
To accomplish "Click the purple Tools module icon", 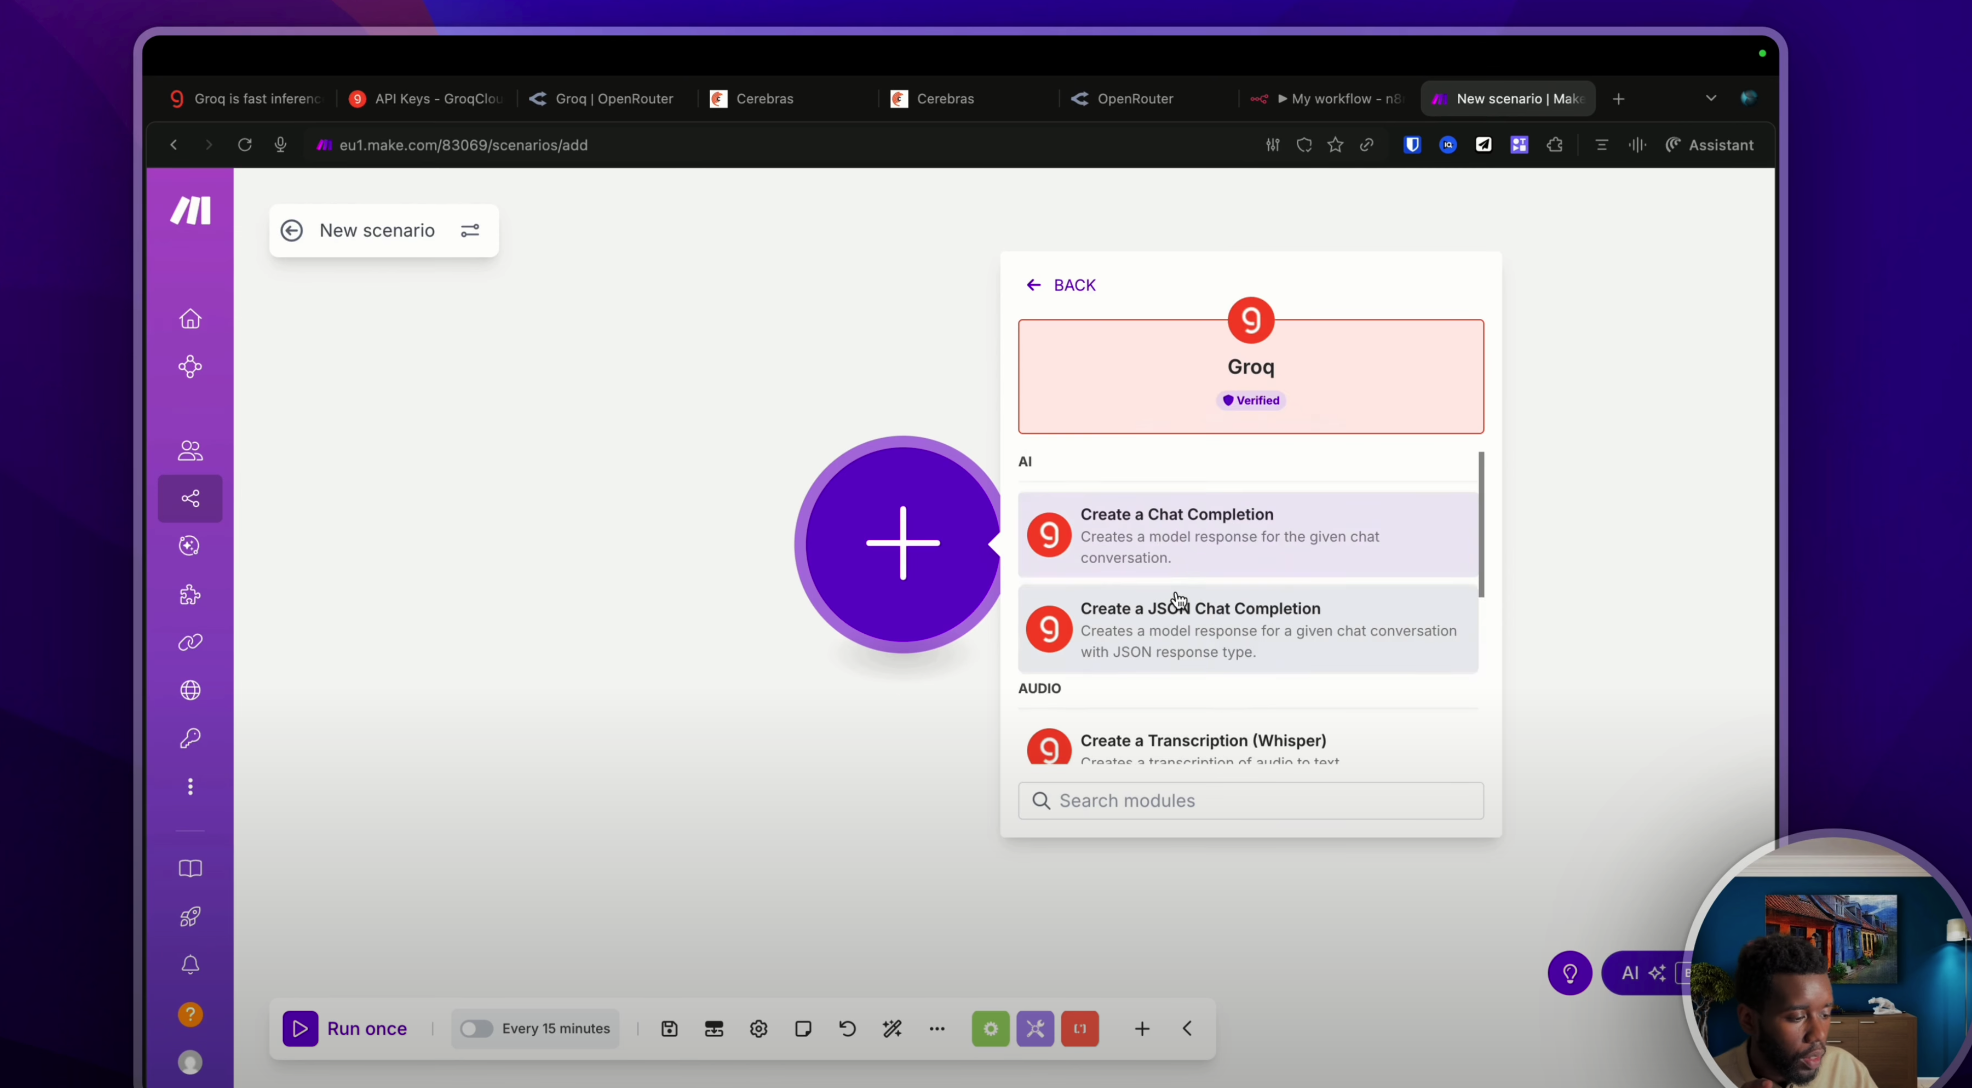I will [x=1035, y=1028].
